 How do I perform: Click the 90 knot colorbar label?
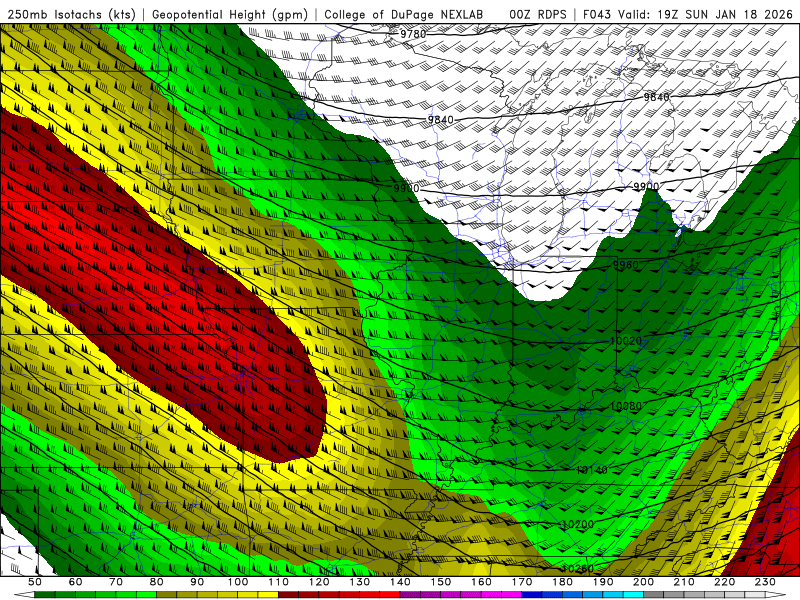coord(197,582)
